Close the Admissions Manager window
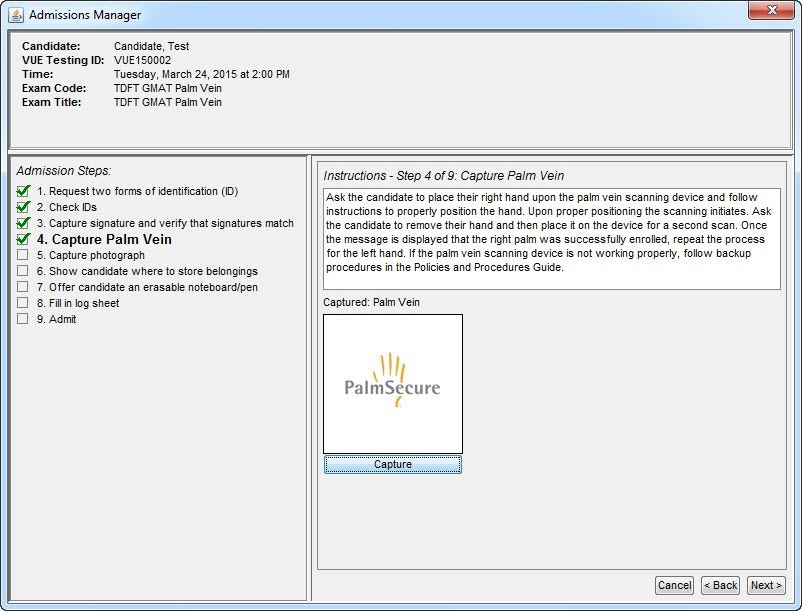Screen dimensions: 802x611 (x=772, y=10)
